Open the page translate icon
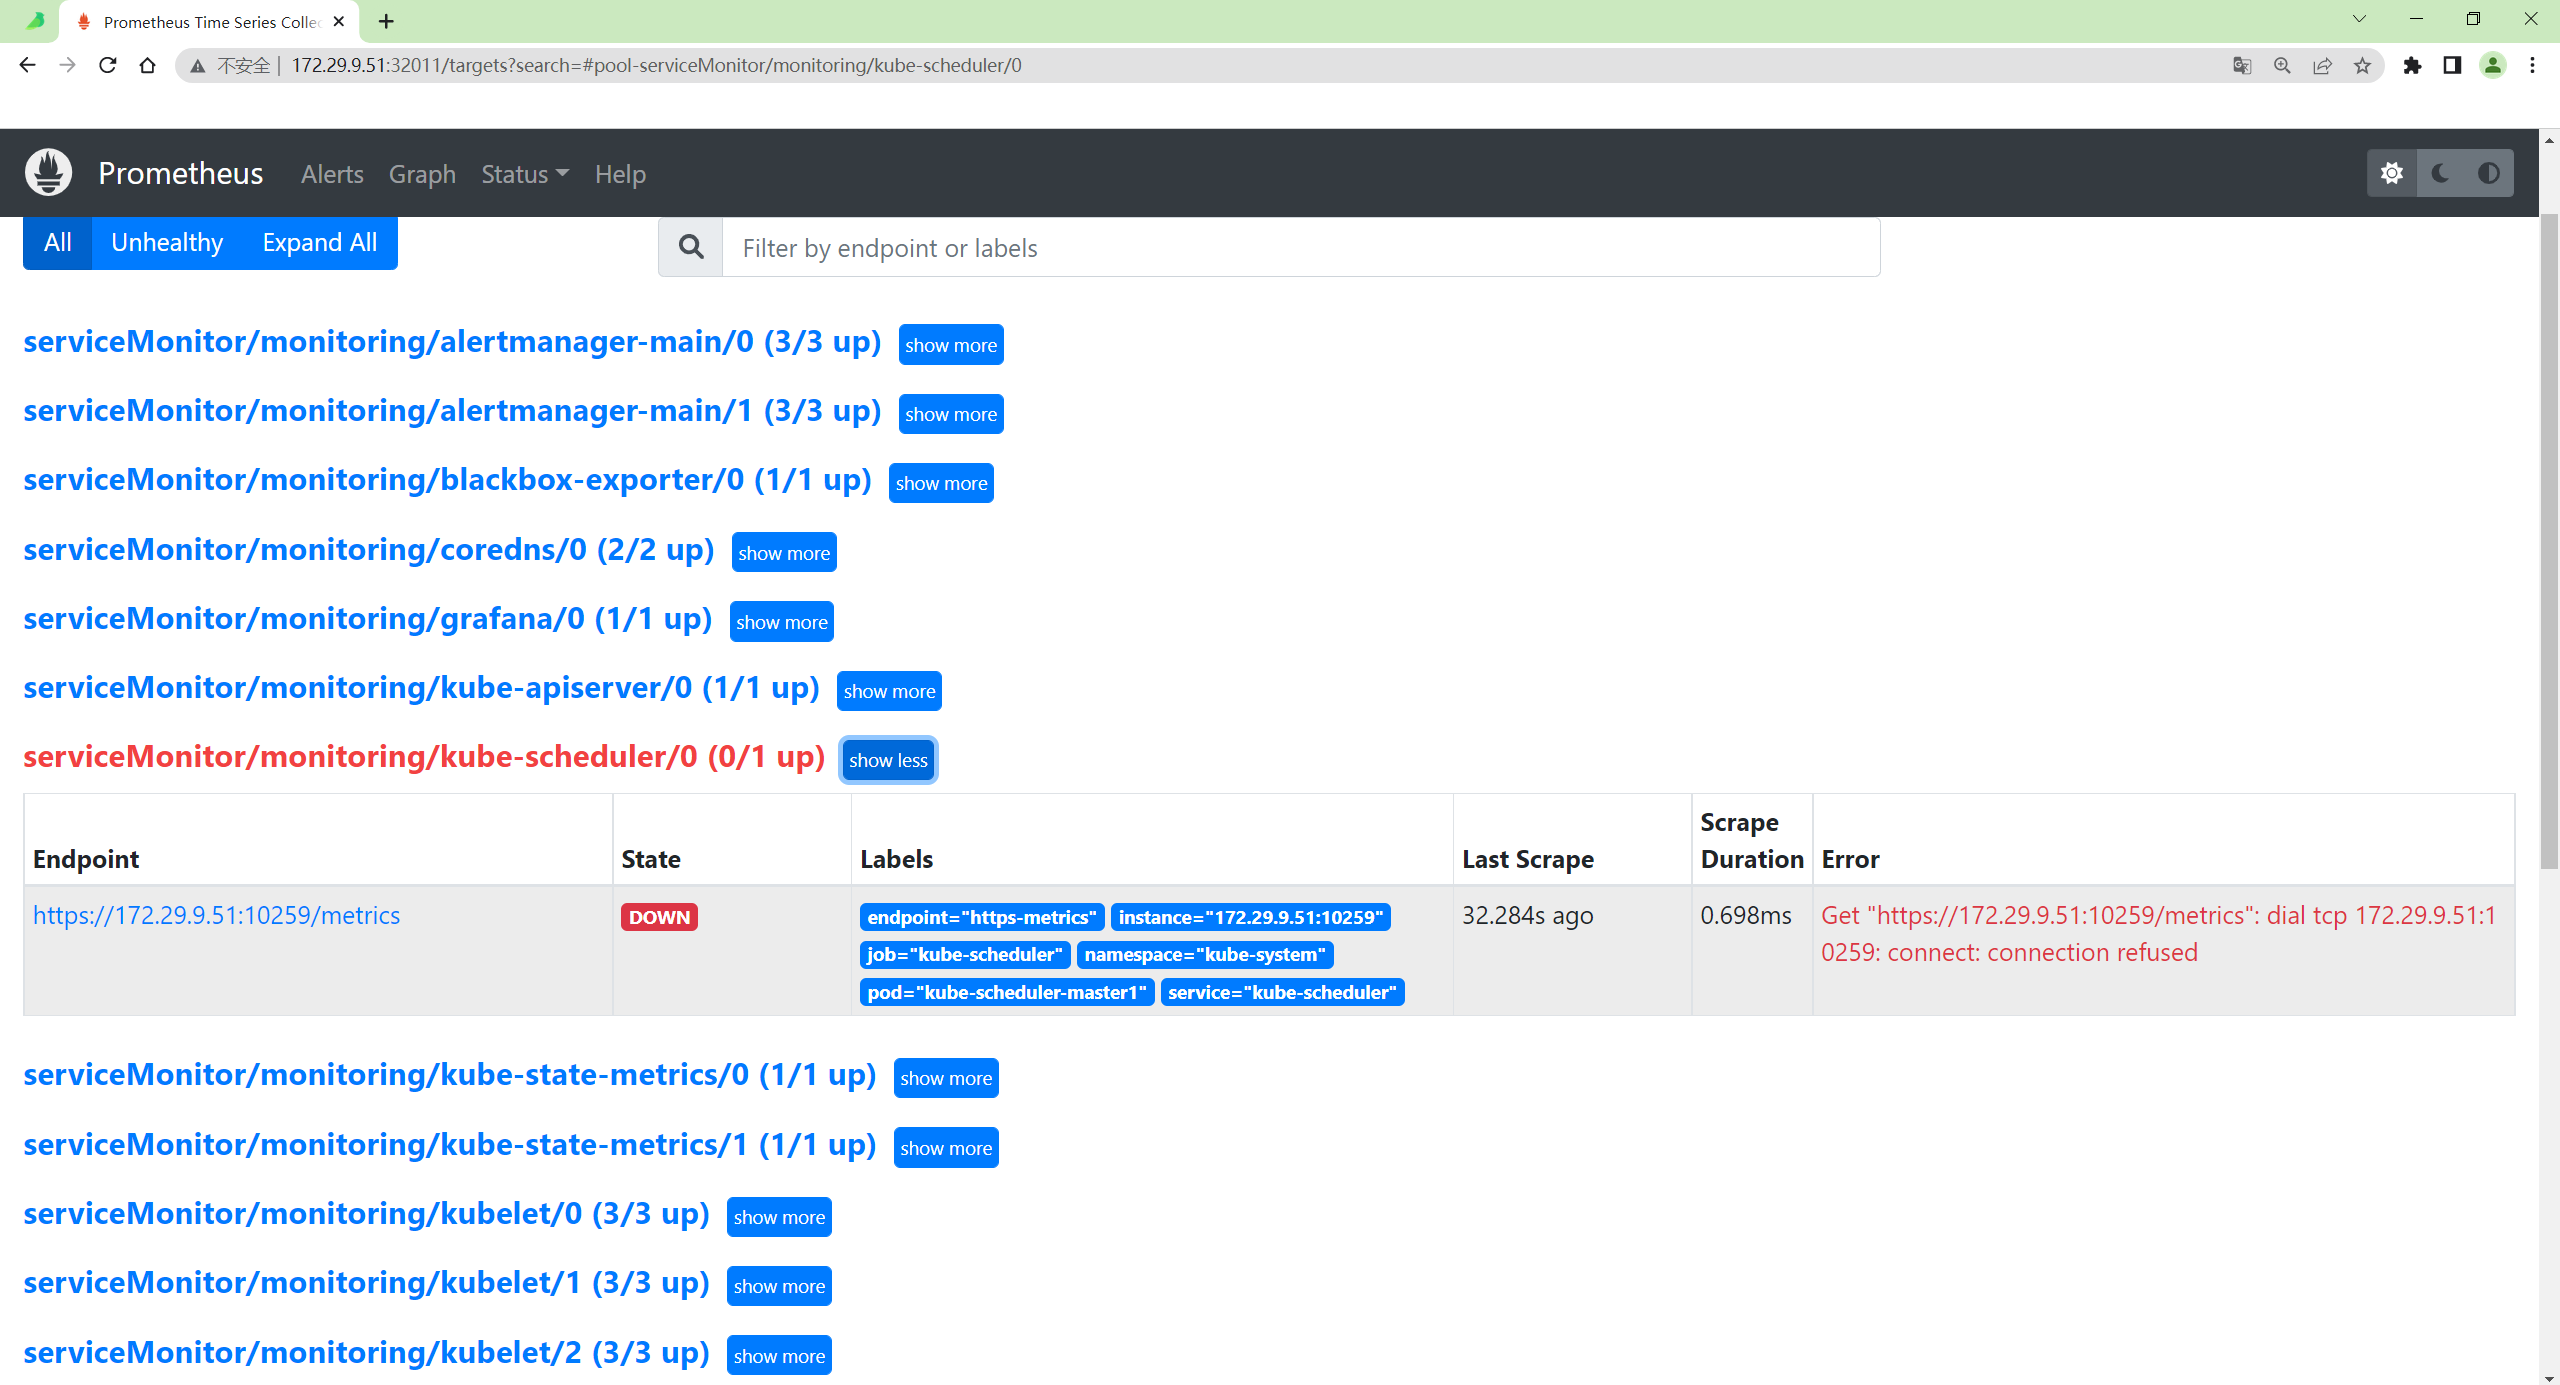The height and width of the screenshot is (1385, 2560). pyautogui.click(x=2242, y=65)
